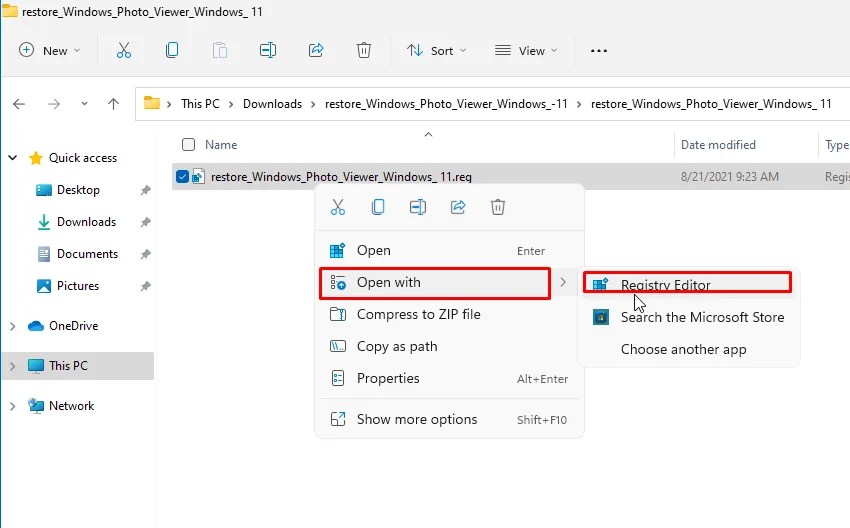The height and width of the screenshot is (528, 850).
Task: Click the chevron after Downloads in address bar
Action: 313,104
